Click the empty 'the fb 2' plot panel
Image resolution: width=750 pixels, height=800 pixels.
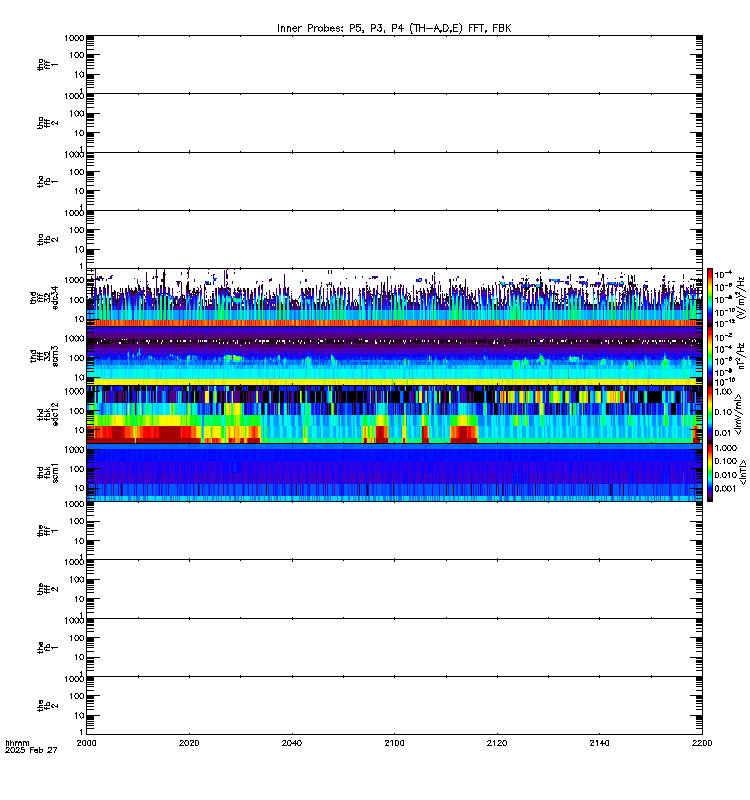coord(394,706)
